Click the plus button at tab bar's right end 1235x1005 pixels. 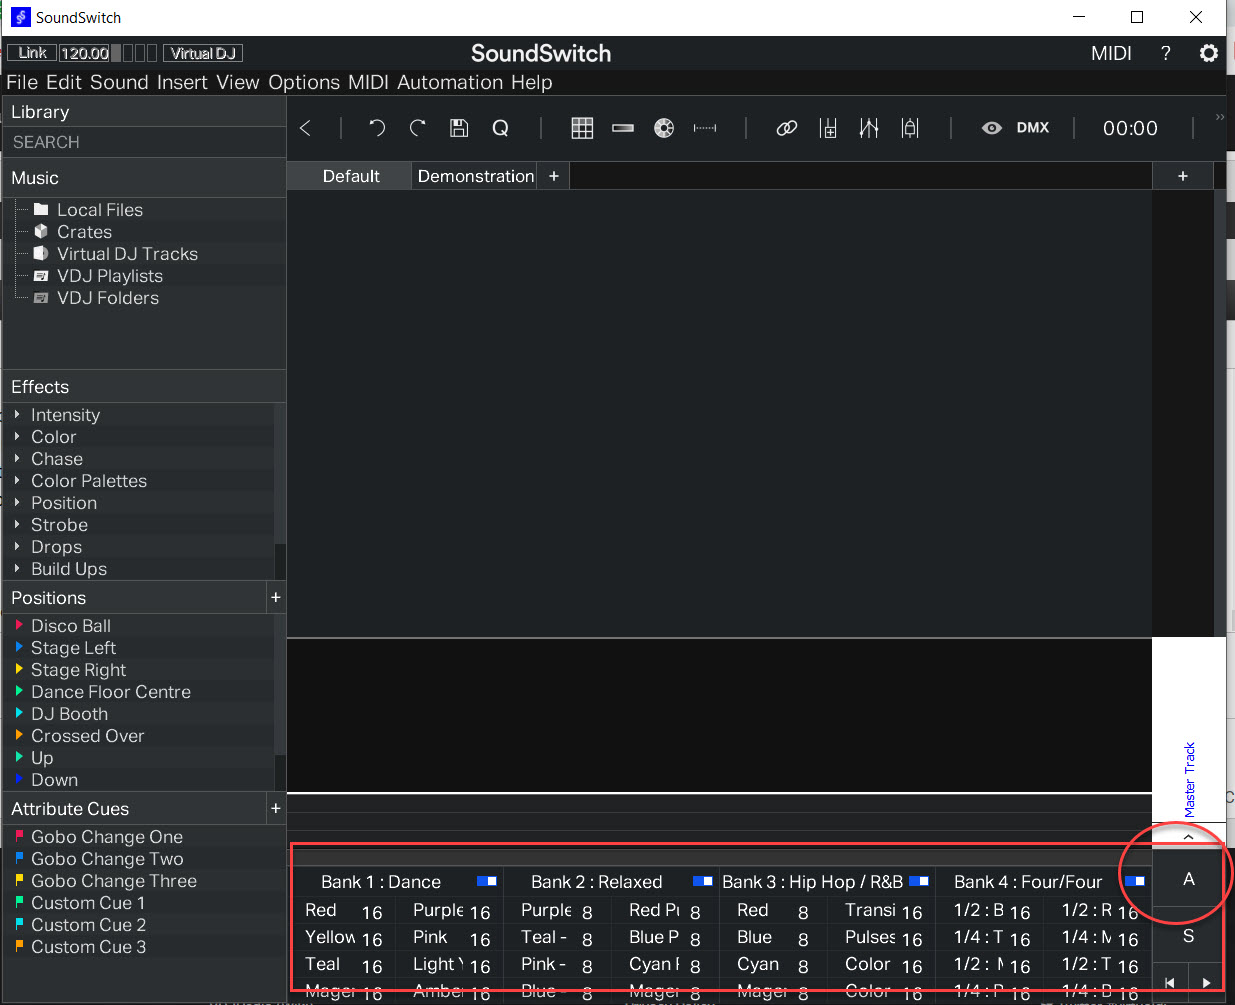[x=1183, y=176]
